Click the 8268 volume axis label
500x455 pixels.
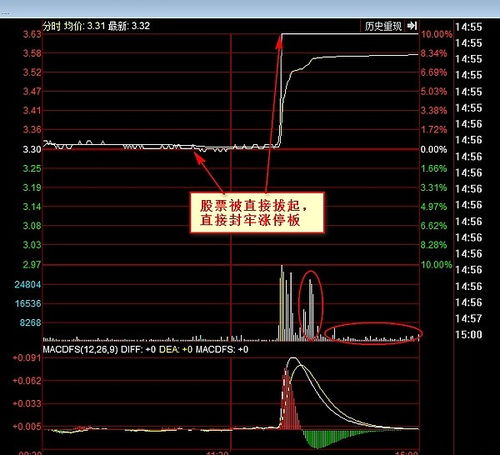[x=30, y=323]
